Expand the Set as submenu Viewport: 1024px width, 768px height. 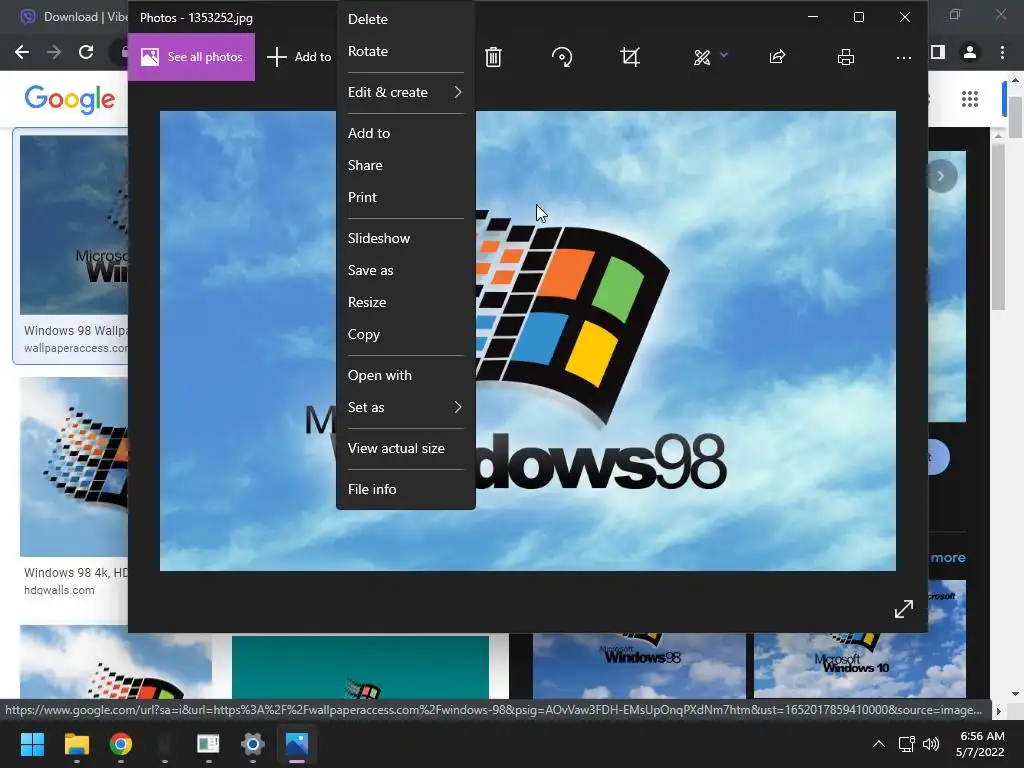(x=405, y=408)
